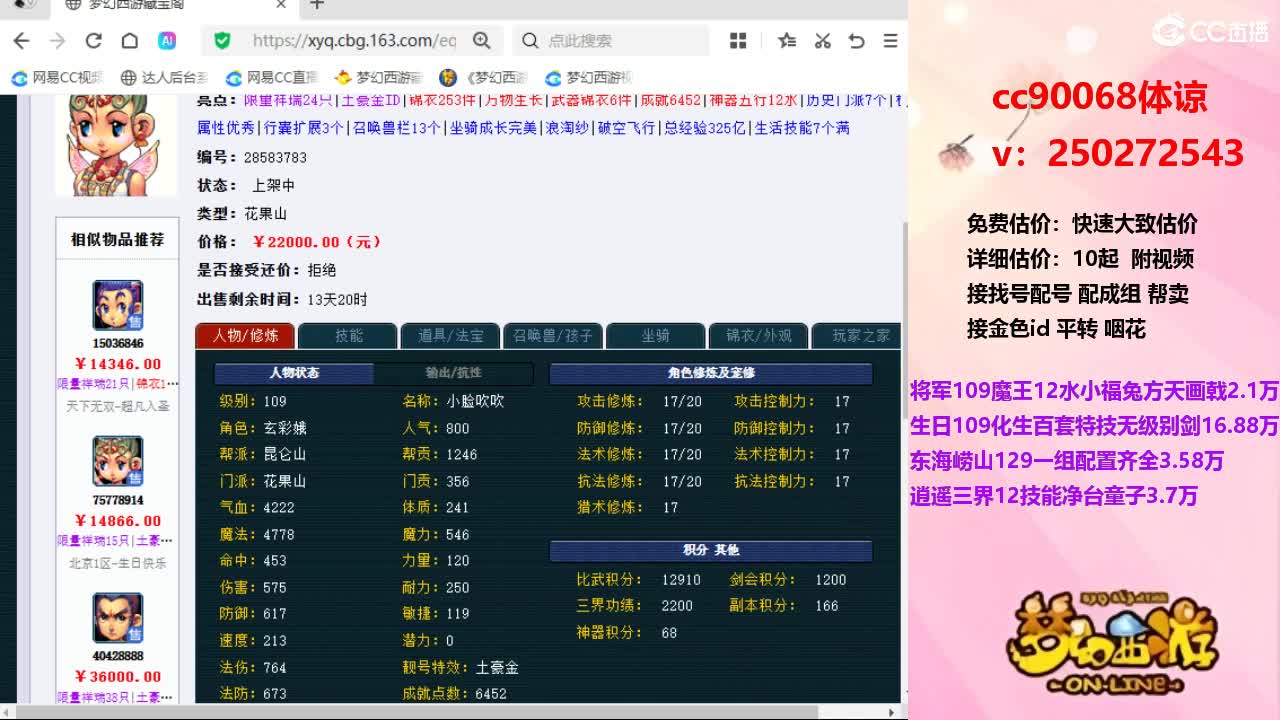Click the 属性优秀 highlight tag
The height and width of the screenshot is (720, 1280).
(x=226, y=128)
